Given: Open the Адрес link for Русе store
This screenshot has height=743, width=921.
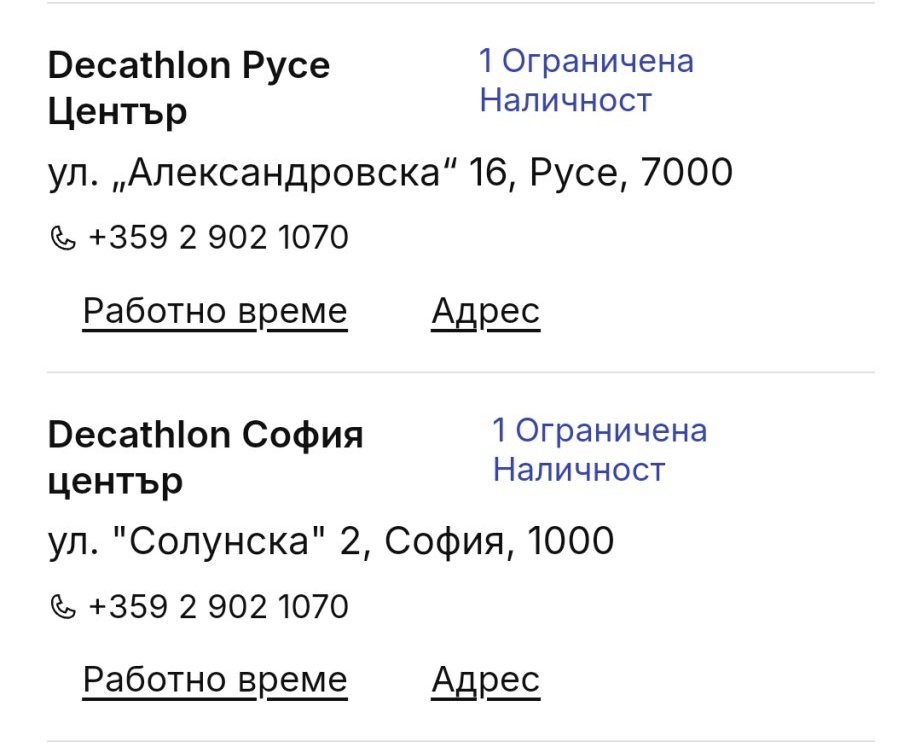Looking at the screenshot, I should tap(485, 311).
